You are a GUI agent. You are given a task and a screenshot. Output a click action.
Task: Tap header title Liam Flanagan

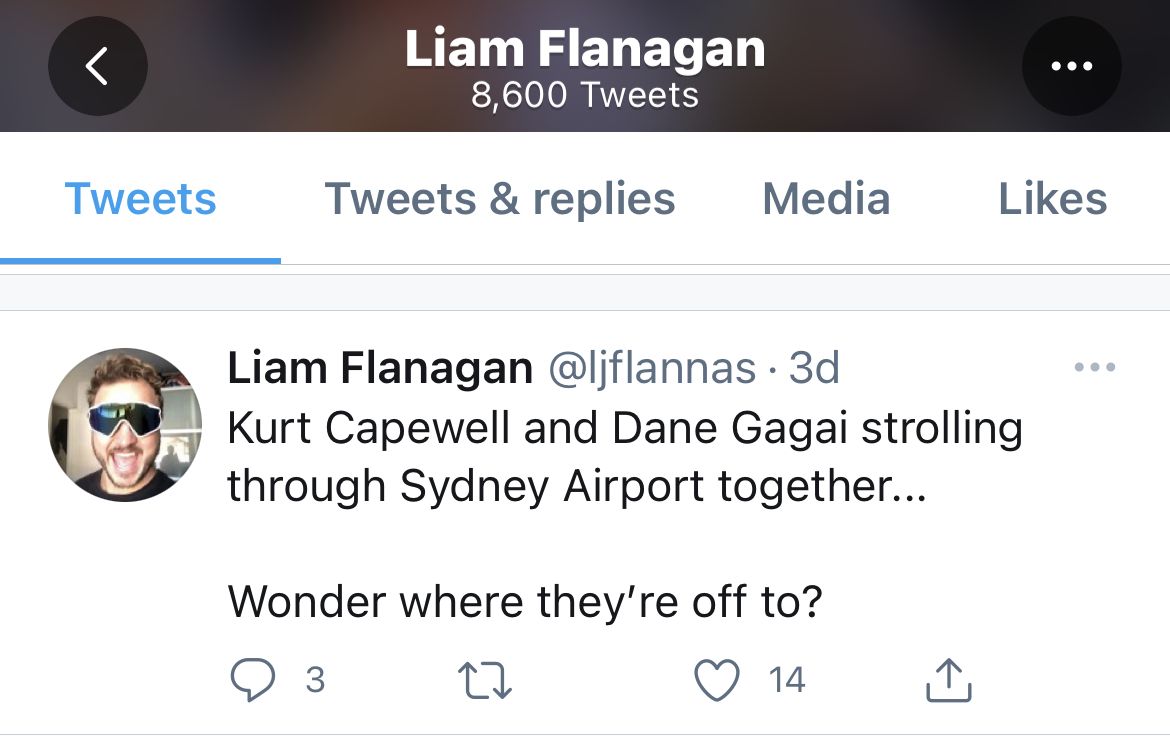[x=585, y=49]
